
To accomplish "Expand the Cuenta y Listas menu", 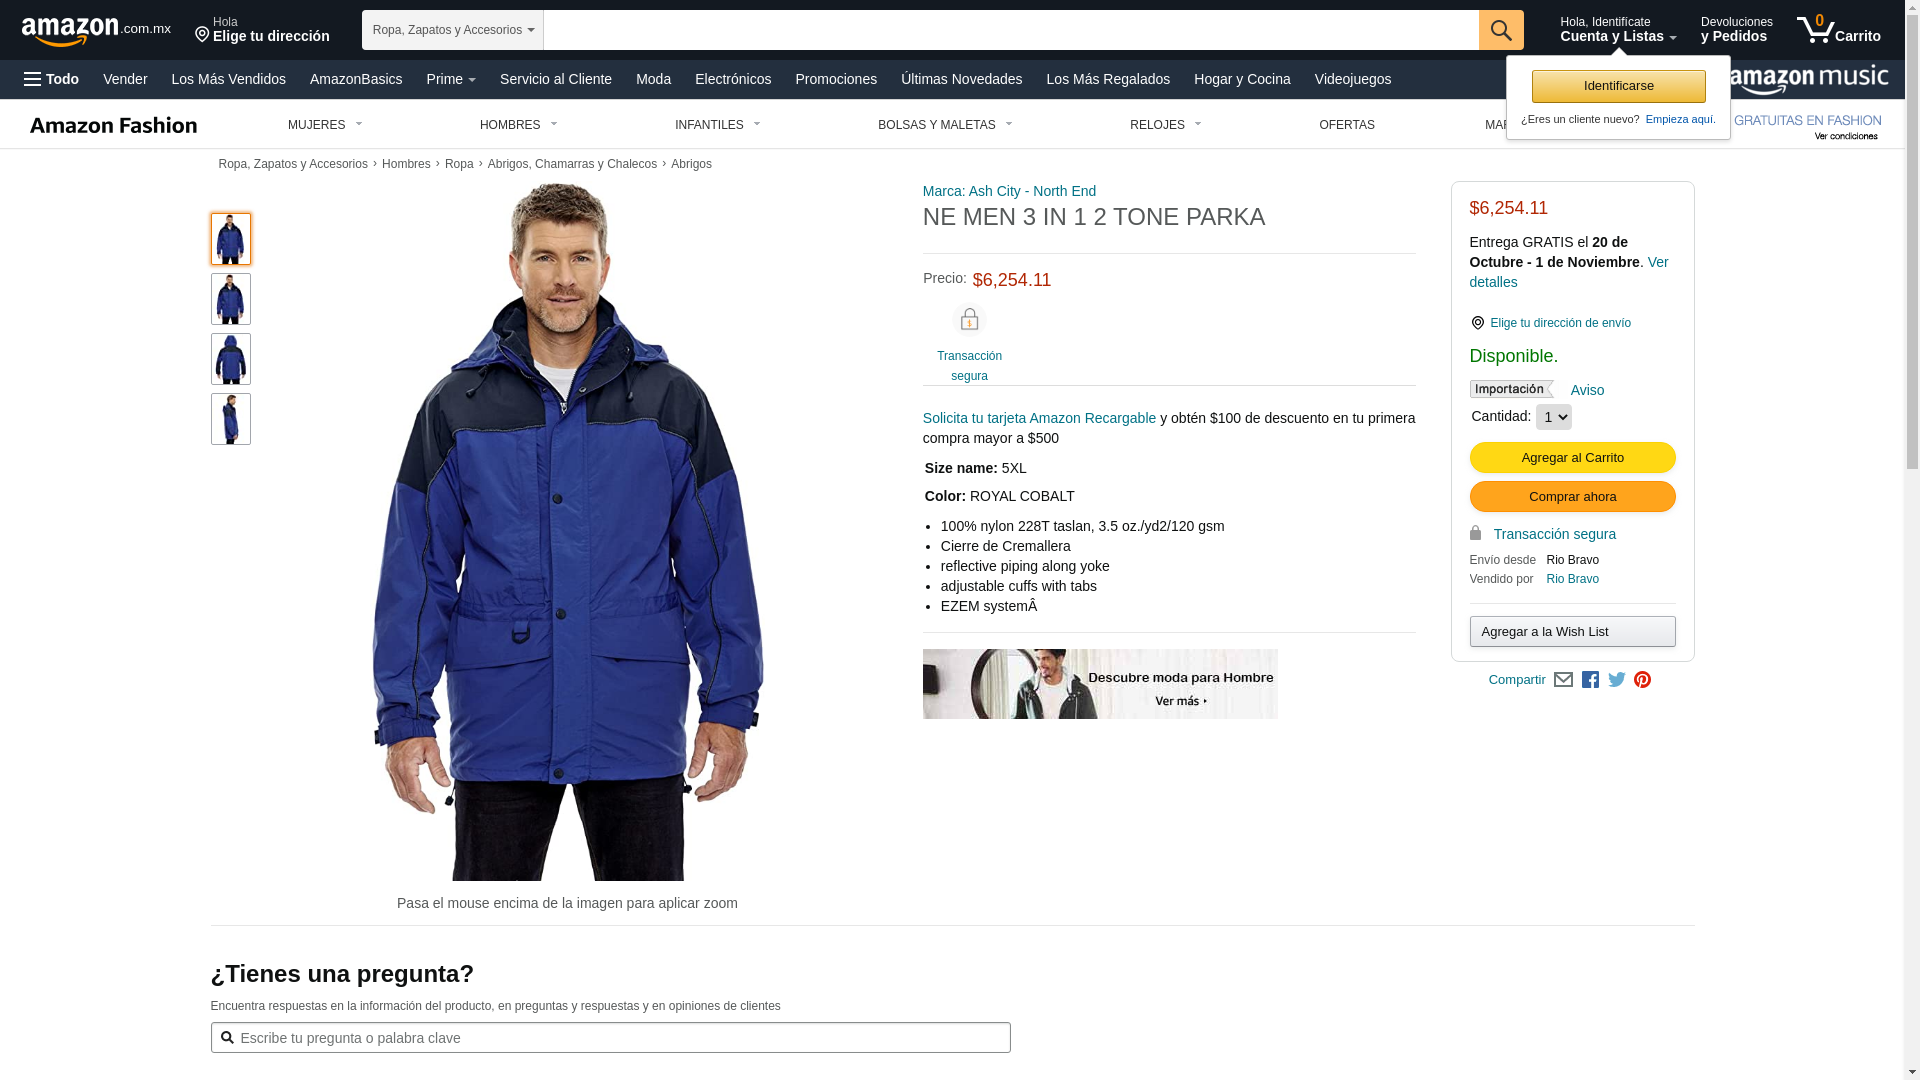I will (x=1618, y=29).
